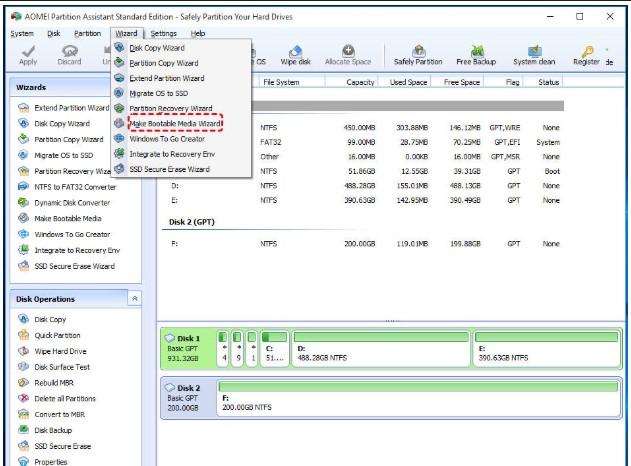Screen dimensions: 631x466
Task: Select the C: partition block on Disk 1
Action: click(274, 348)
